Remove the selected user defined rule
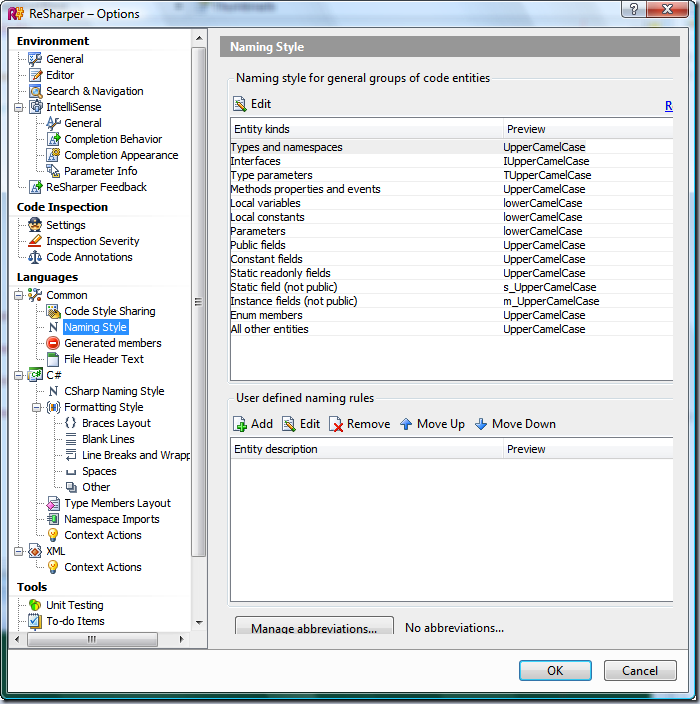The image size is (700, 704). [x=359, y=424]
